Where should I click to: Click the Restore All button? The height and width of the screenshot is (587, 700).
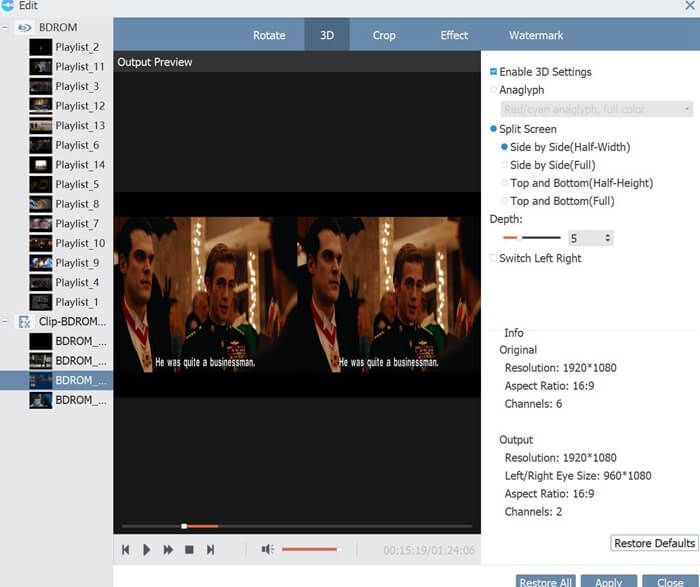pos(546,581)
